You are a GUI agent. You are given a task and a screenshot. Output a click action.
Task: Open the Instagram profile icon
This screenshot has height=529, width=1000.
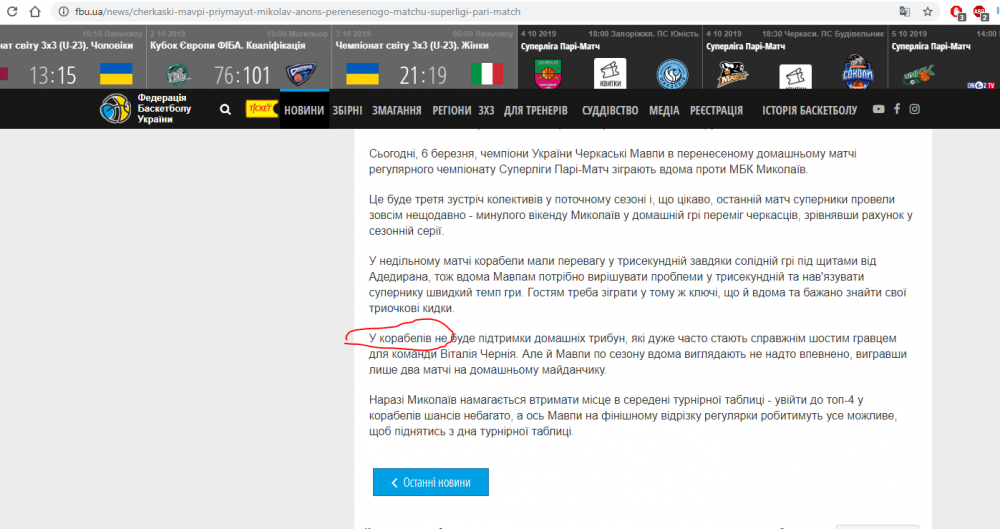pyautogui.click(x=914, y=109)
